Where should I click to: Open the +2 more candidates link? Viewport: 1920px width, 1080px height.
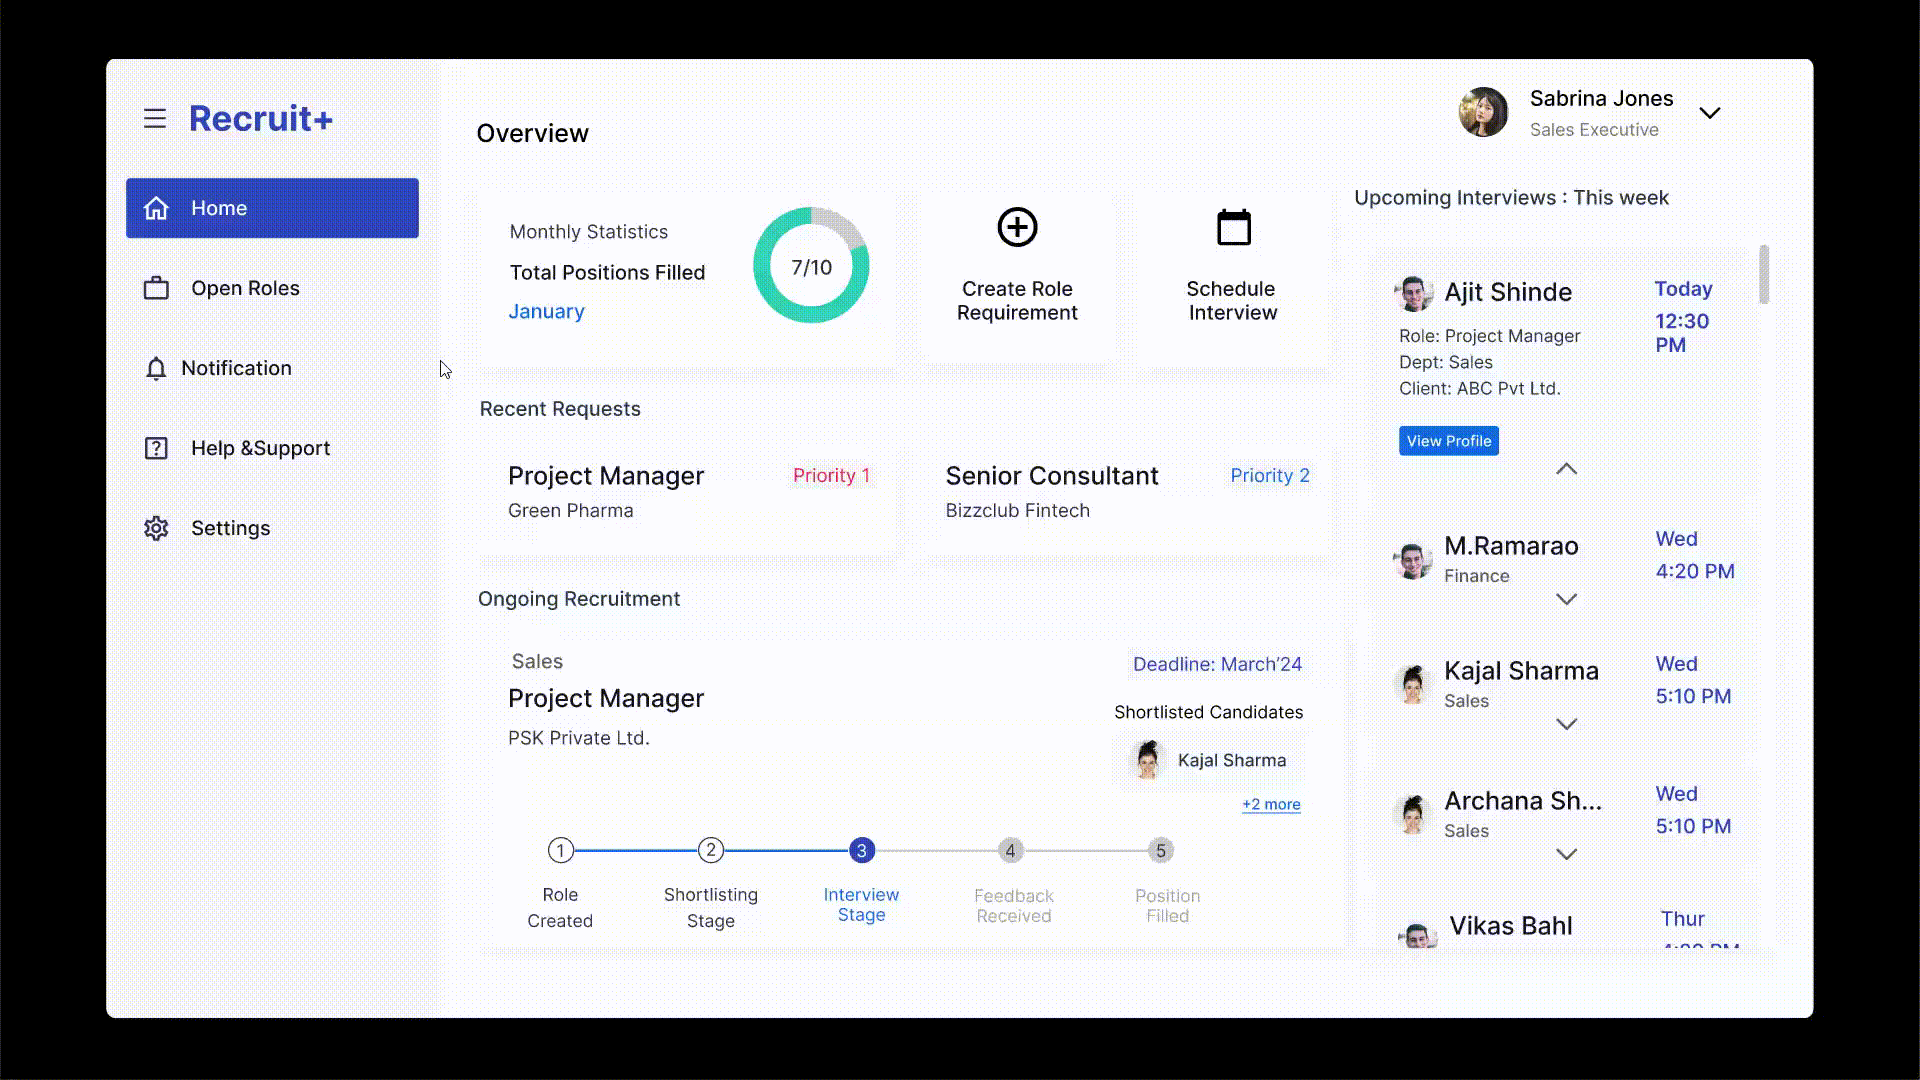[x=1271, y=804]
